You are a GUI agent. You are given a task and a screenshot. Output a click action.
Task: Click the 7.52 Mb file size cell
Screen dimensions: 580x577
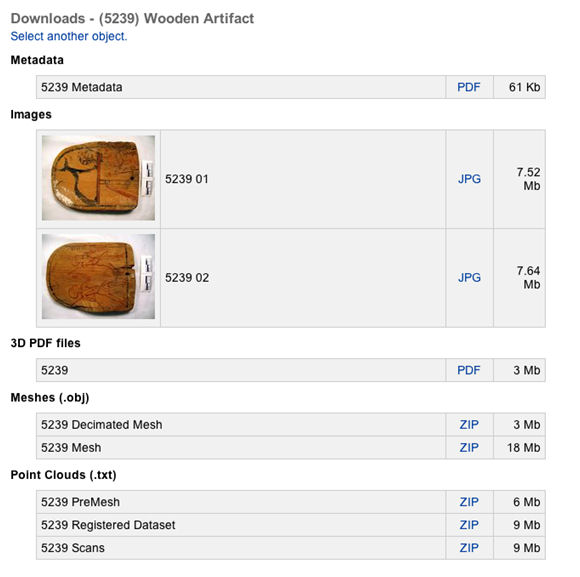[x=519, y=179]
